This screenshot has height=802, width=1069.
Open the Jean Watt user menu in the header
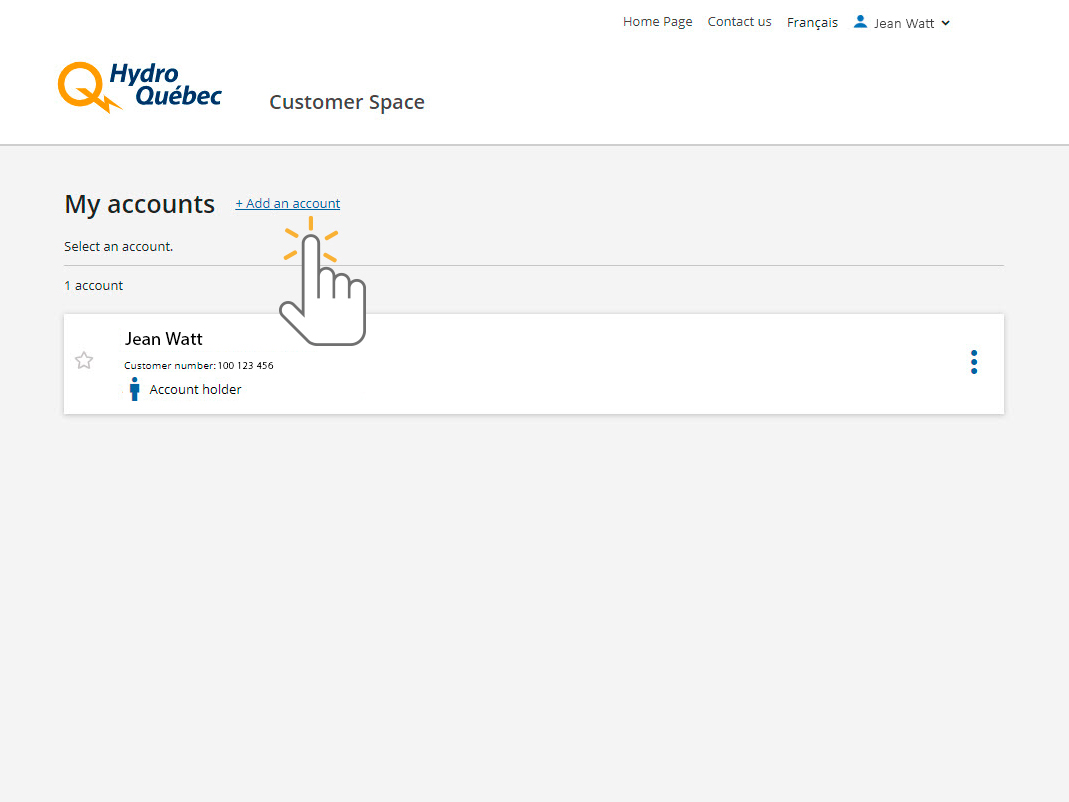[904, 23]
